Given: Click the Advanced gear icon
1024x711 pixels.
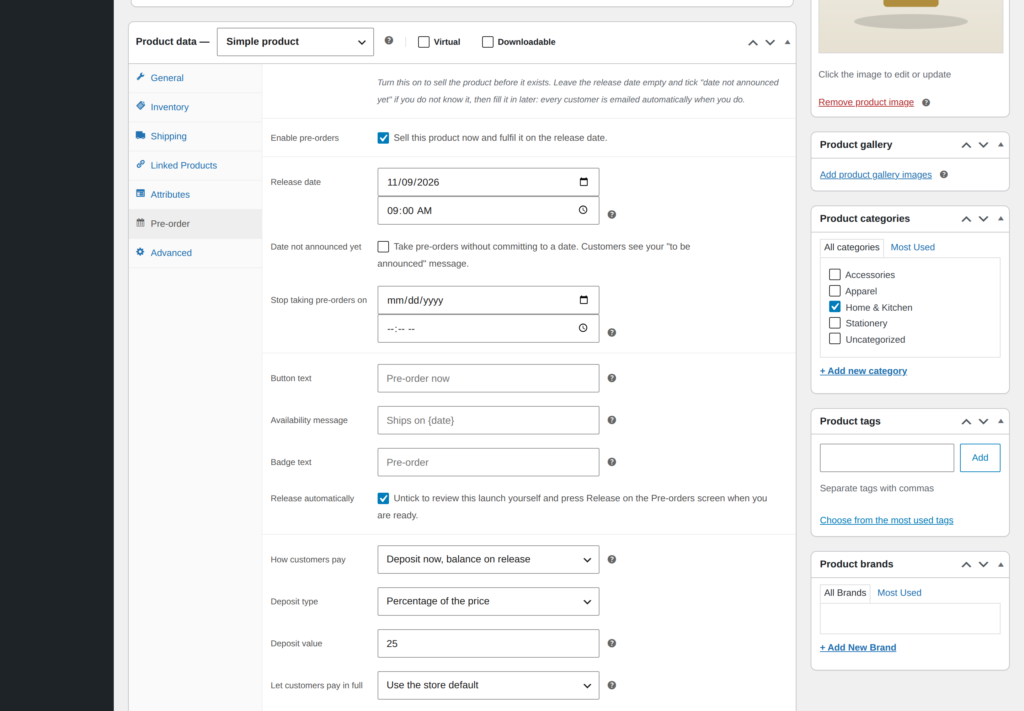Looking at the screenshot, I should point(140,252).
